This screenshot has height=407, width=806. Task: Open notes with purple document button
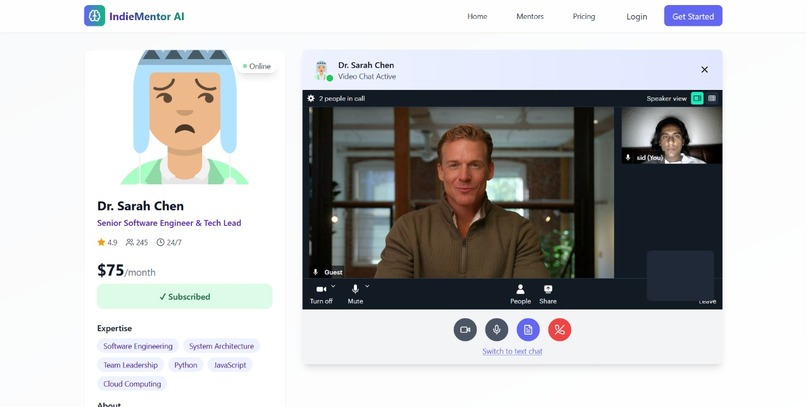[528, 329]
